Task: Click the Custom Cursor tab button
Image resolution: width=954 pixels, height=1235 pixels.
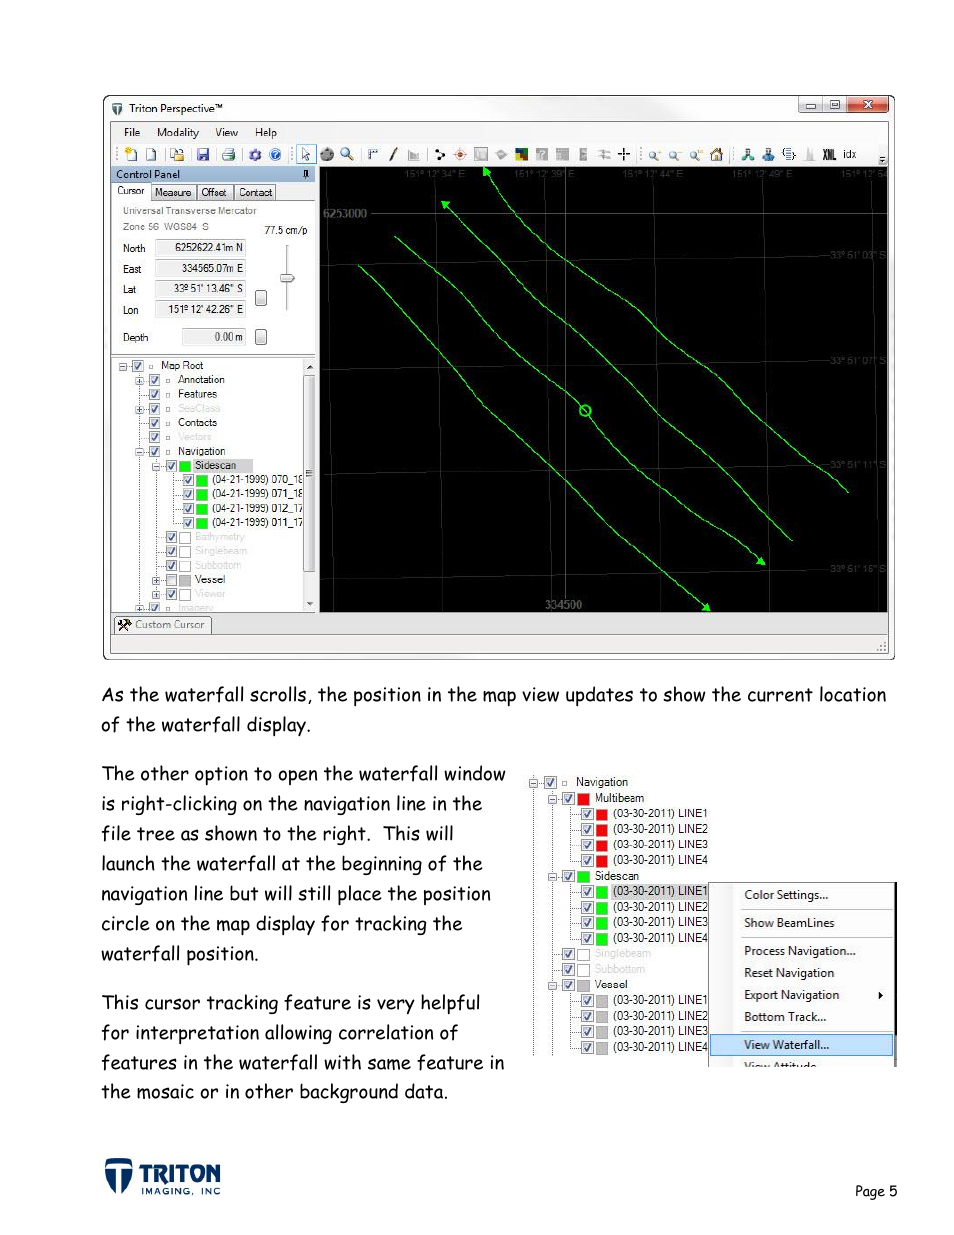Action: (x=162, y=625)
